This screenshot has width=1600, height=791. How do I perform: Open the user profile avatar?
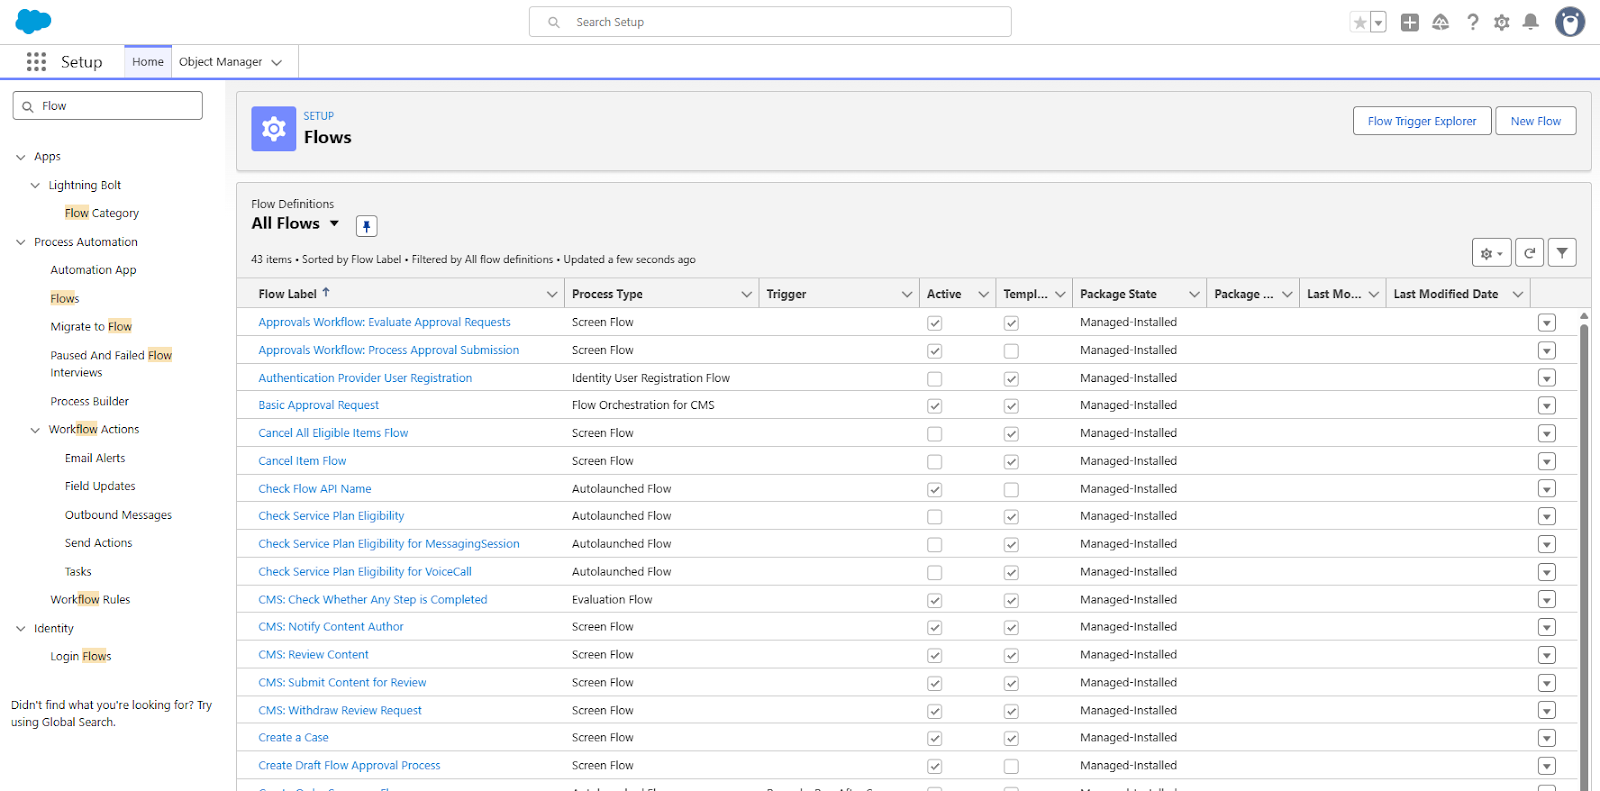[1569, 22]
